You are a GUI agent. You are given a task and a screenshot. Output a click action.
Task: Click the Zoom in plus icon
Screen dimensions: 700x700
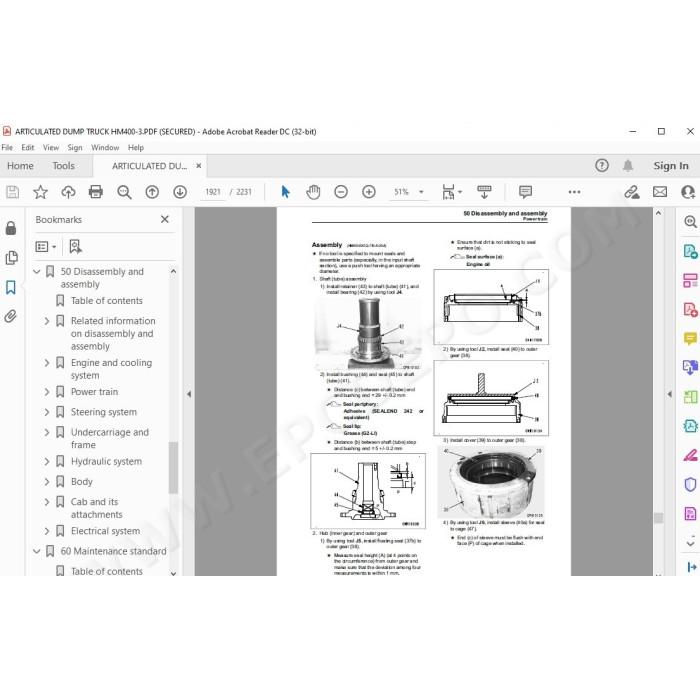pyautogui.click(x=369, y=192)
